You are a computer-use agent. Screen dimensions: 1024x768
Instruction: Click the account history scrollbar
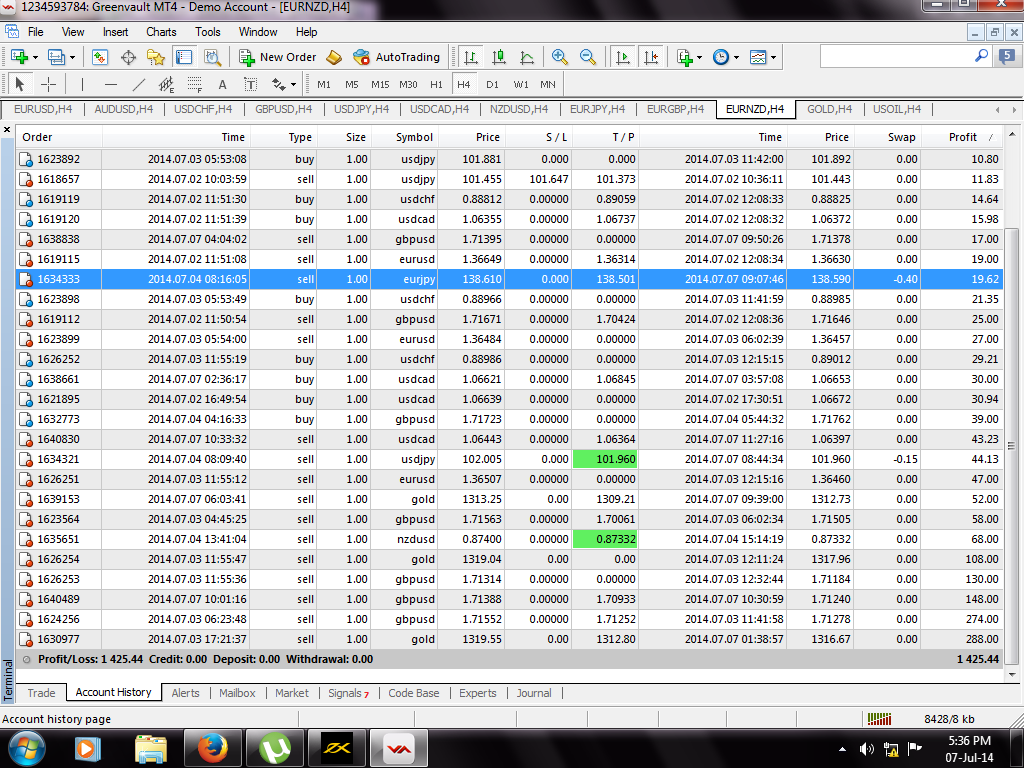click(x=1011, y=446)
